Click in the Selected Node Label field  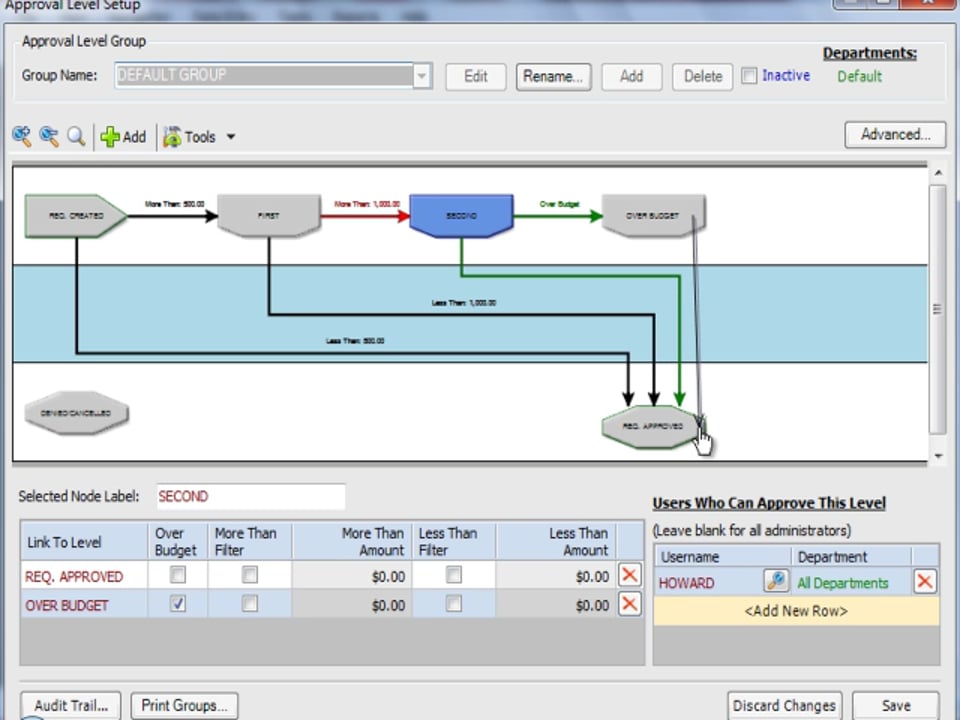[250, 496]
